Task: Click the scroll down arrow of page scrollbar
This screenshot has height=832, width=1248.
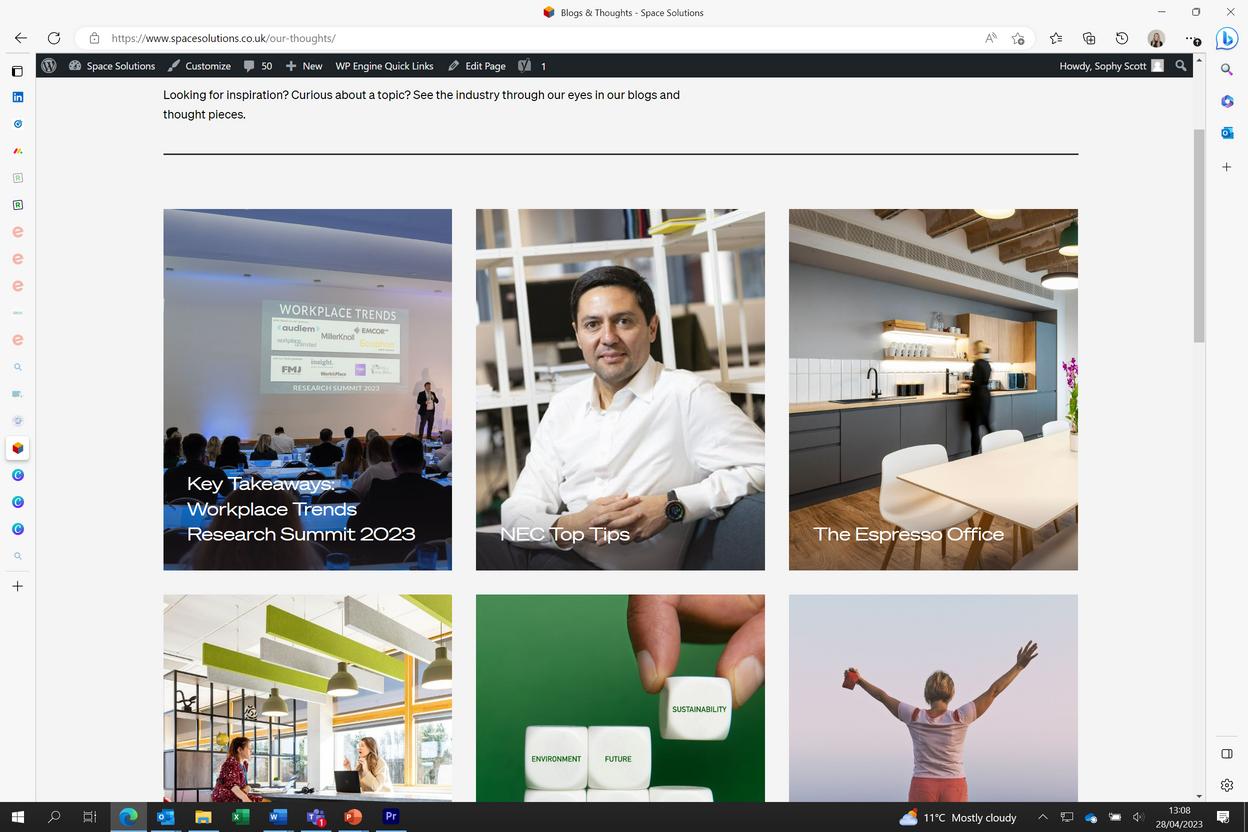Action: coord(1199,795)
